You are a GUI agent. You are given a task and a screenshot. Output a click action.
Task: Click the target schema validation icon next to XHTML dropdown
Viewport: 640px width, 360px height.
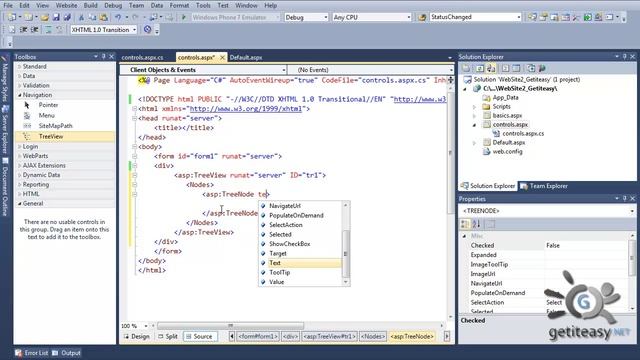click(x=147, y=29)
